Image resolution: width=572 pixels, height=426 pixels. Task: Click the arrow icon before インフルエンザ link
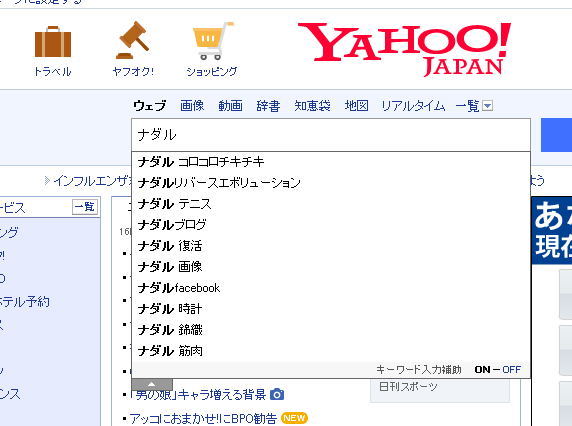[47, 181]
